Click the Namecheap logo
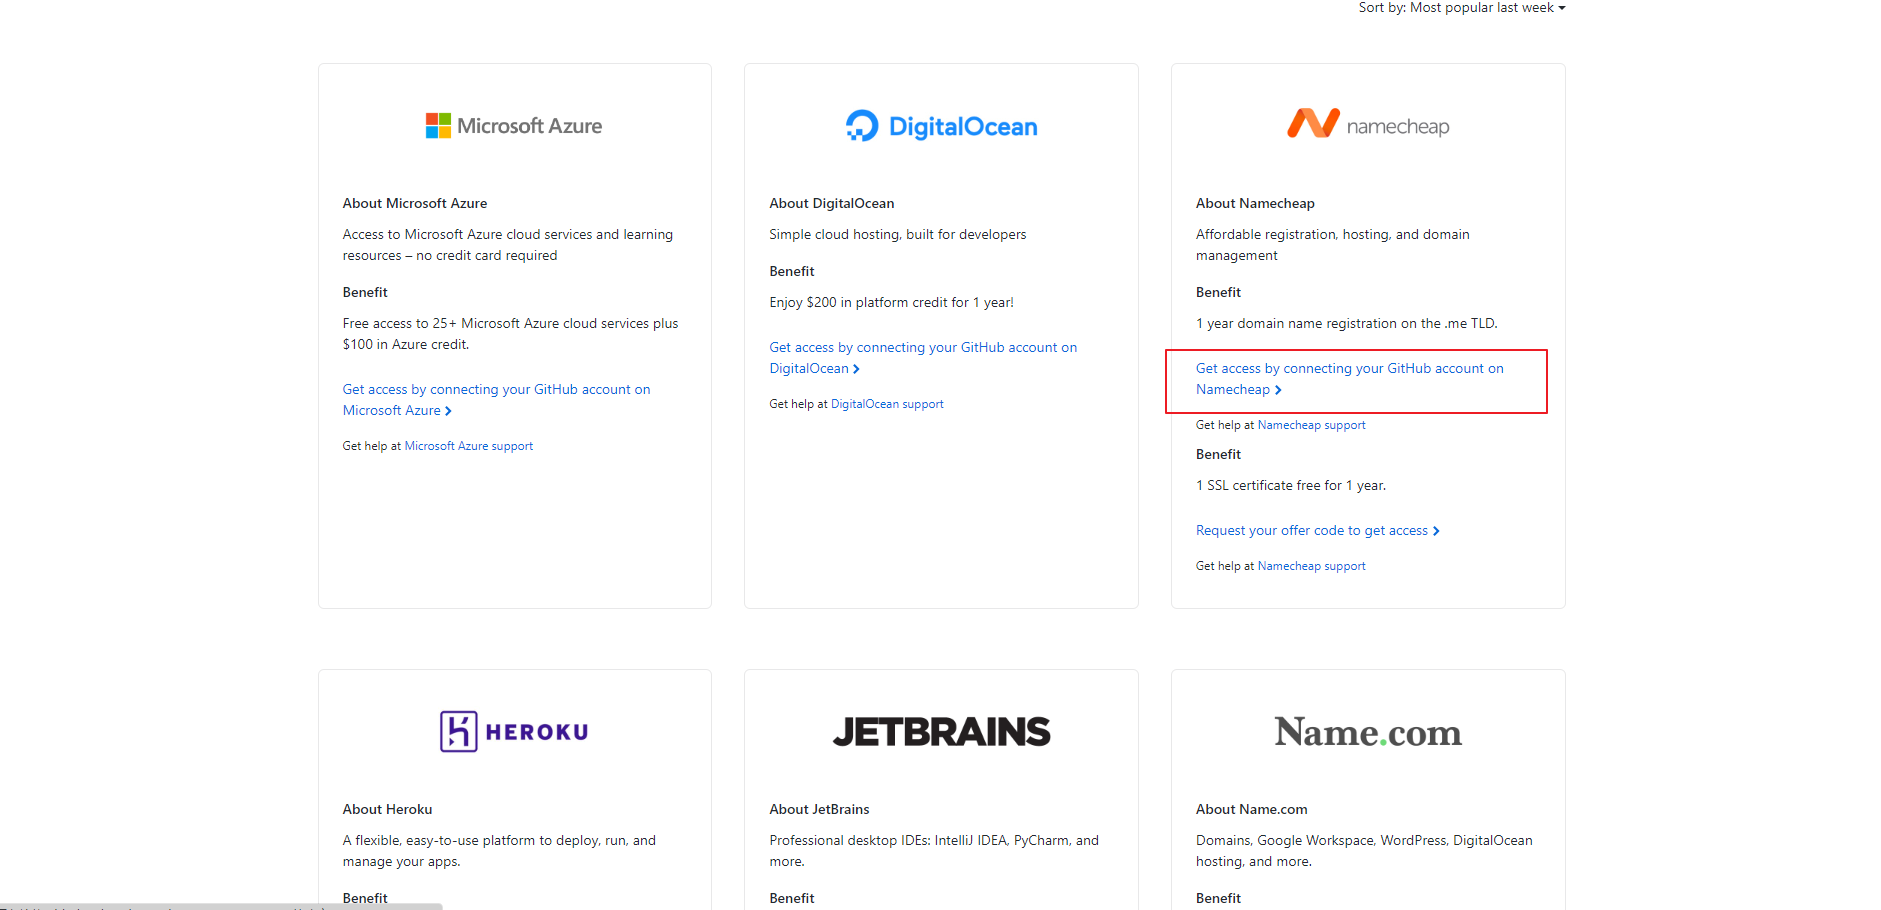Screen dimensions: 1881x910 [x=1368, y=124]
